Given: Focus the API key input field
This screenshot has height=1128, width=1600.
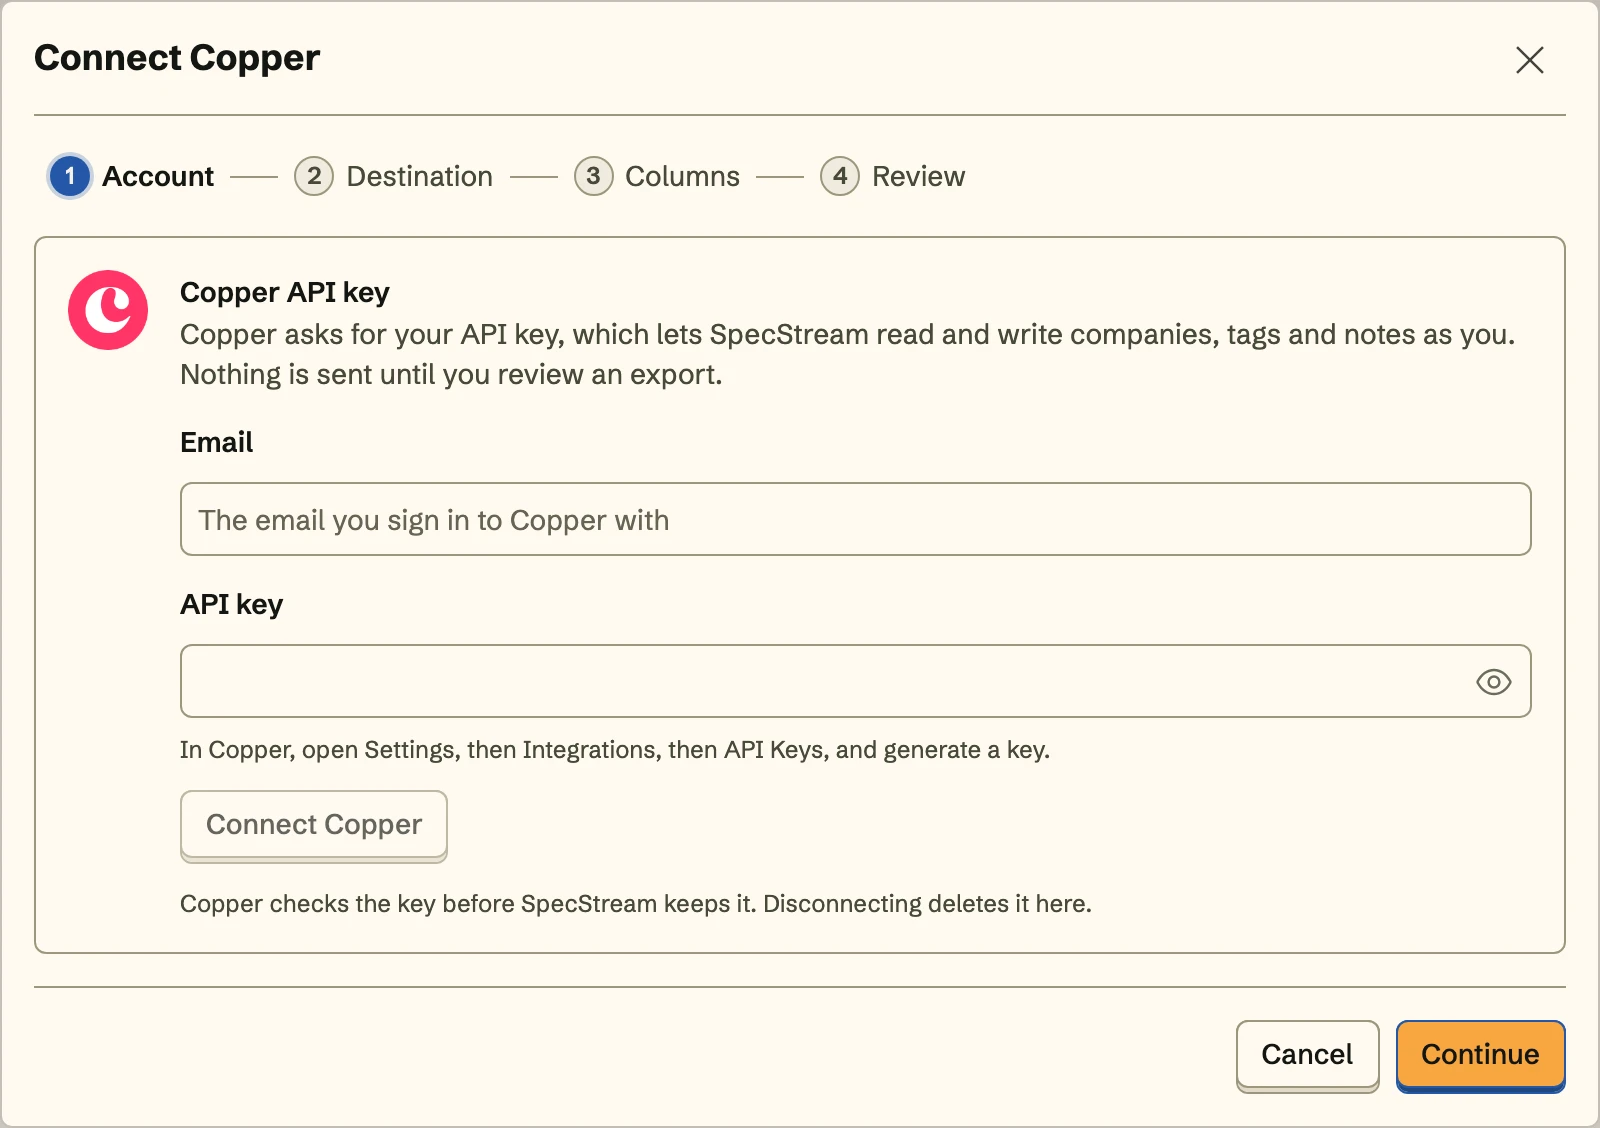Looking at the screenshot, I should (855, 681).
